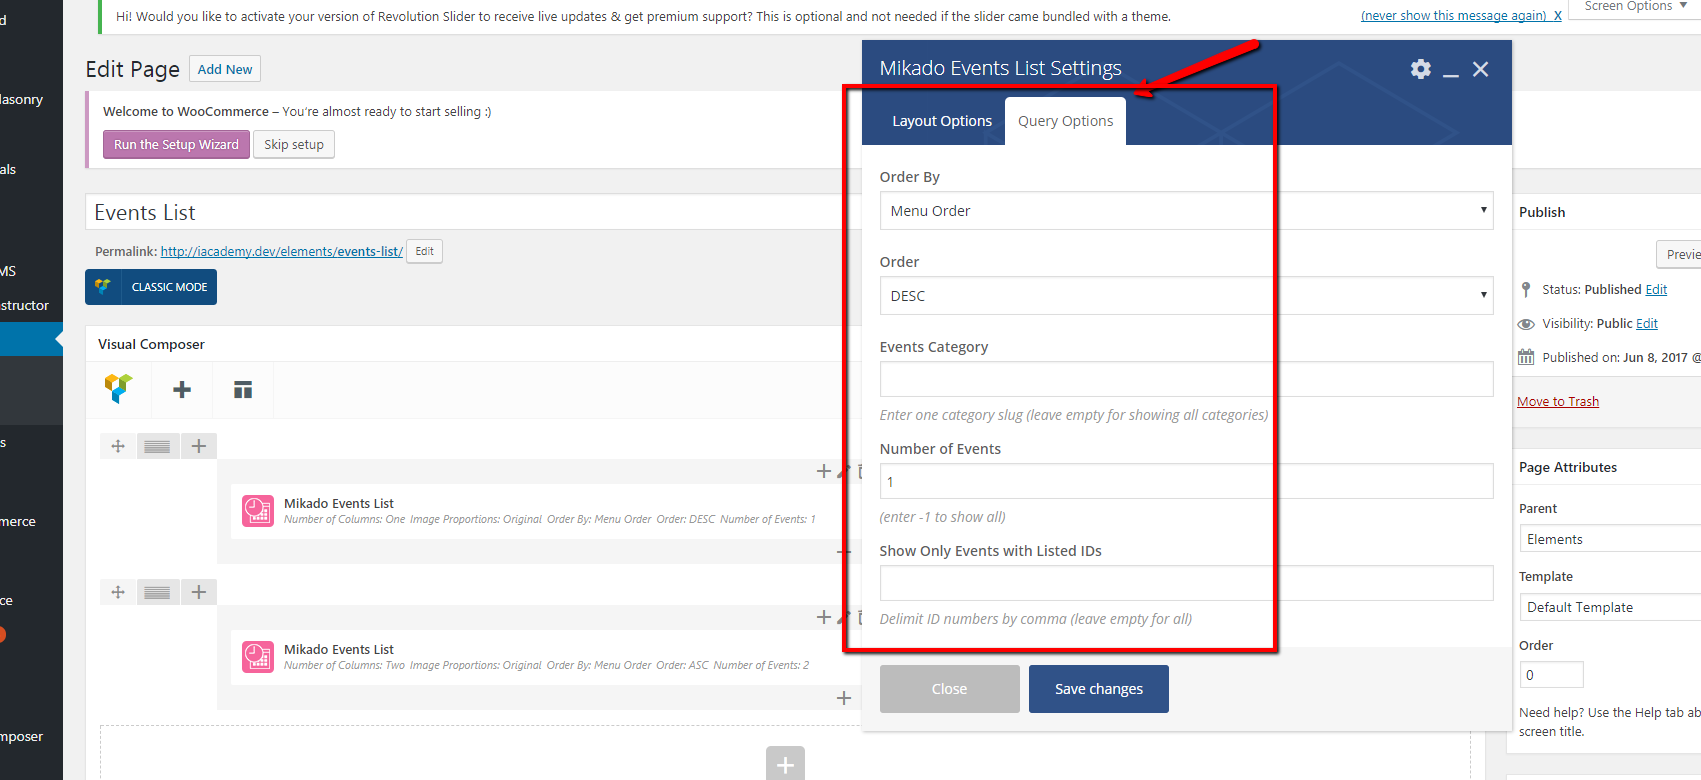Dismiss notice via never show this message again
The height and width of the screenshot is (780, 1701).
pos(1461,16)
